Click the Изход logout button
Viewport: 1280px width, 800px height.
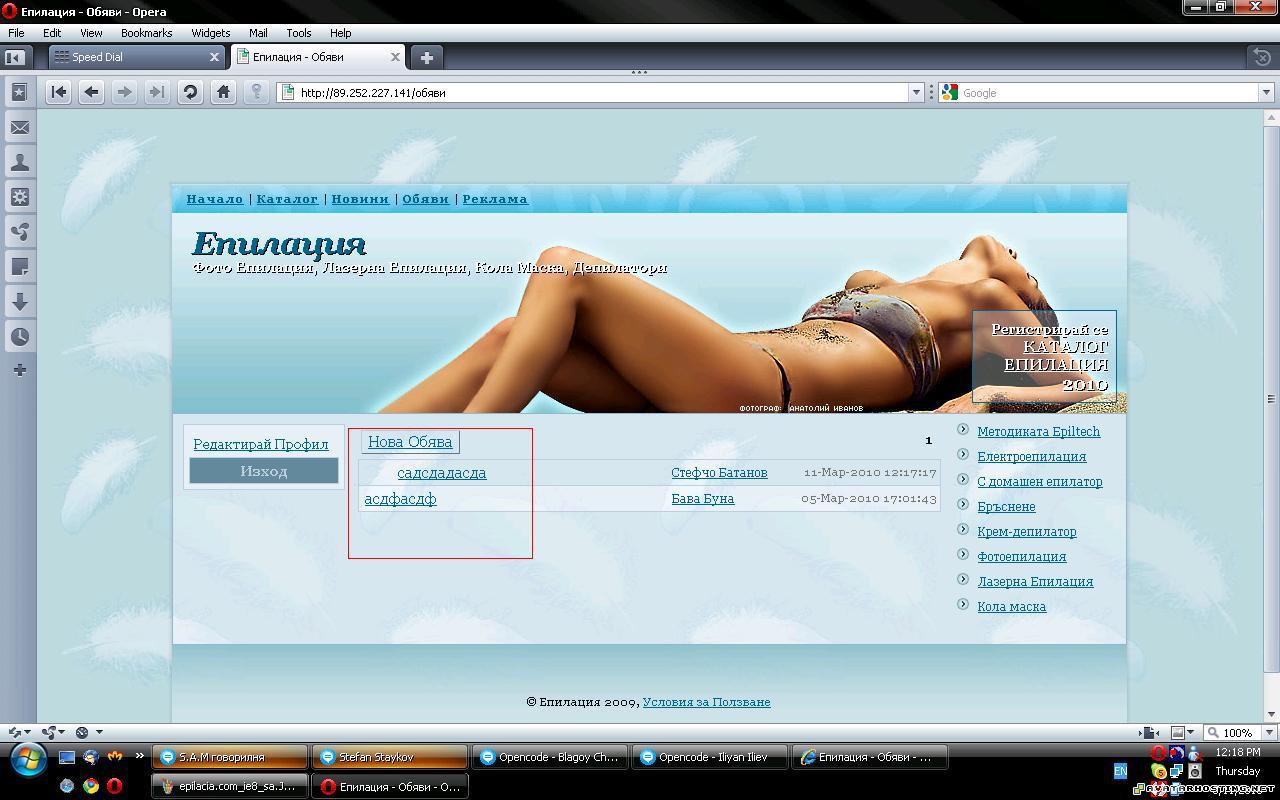[x=262, y=470]
